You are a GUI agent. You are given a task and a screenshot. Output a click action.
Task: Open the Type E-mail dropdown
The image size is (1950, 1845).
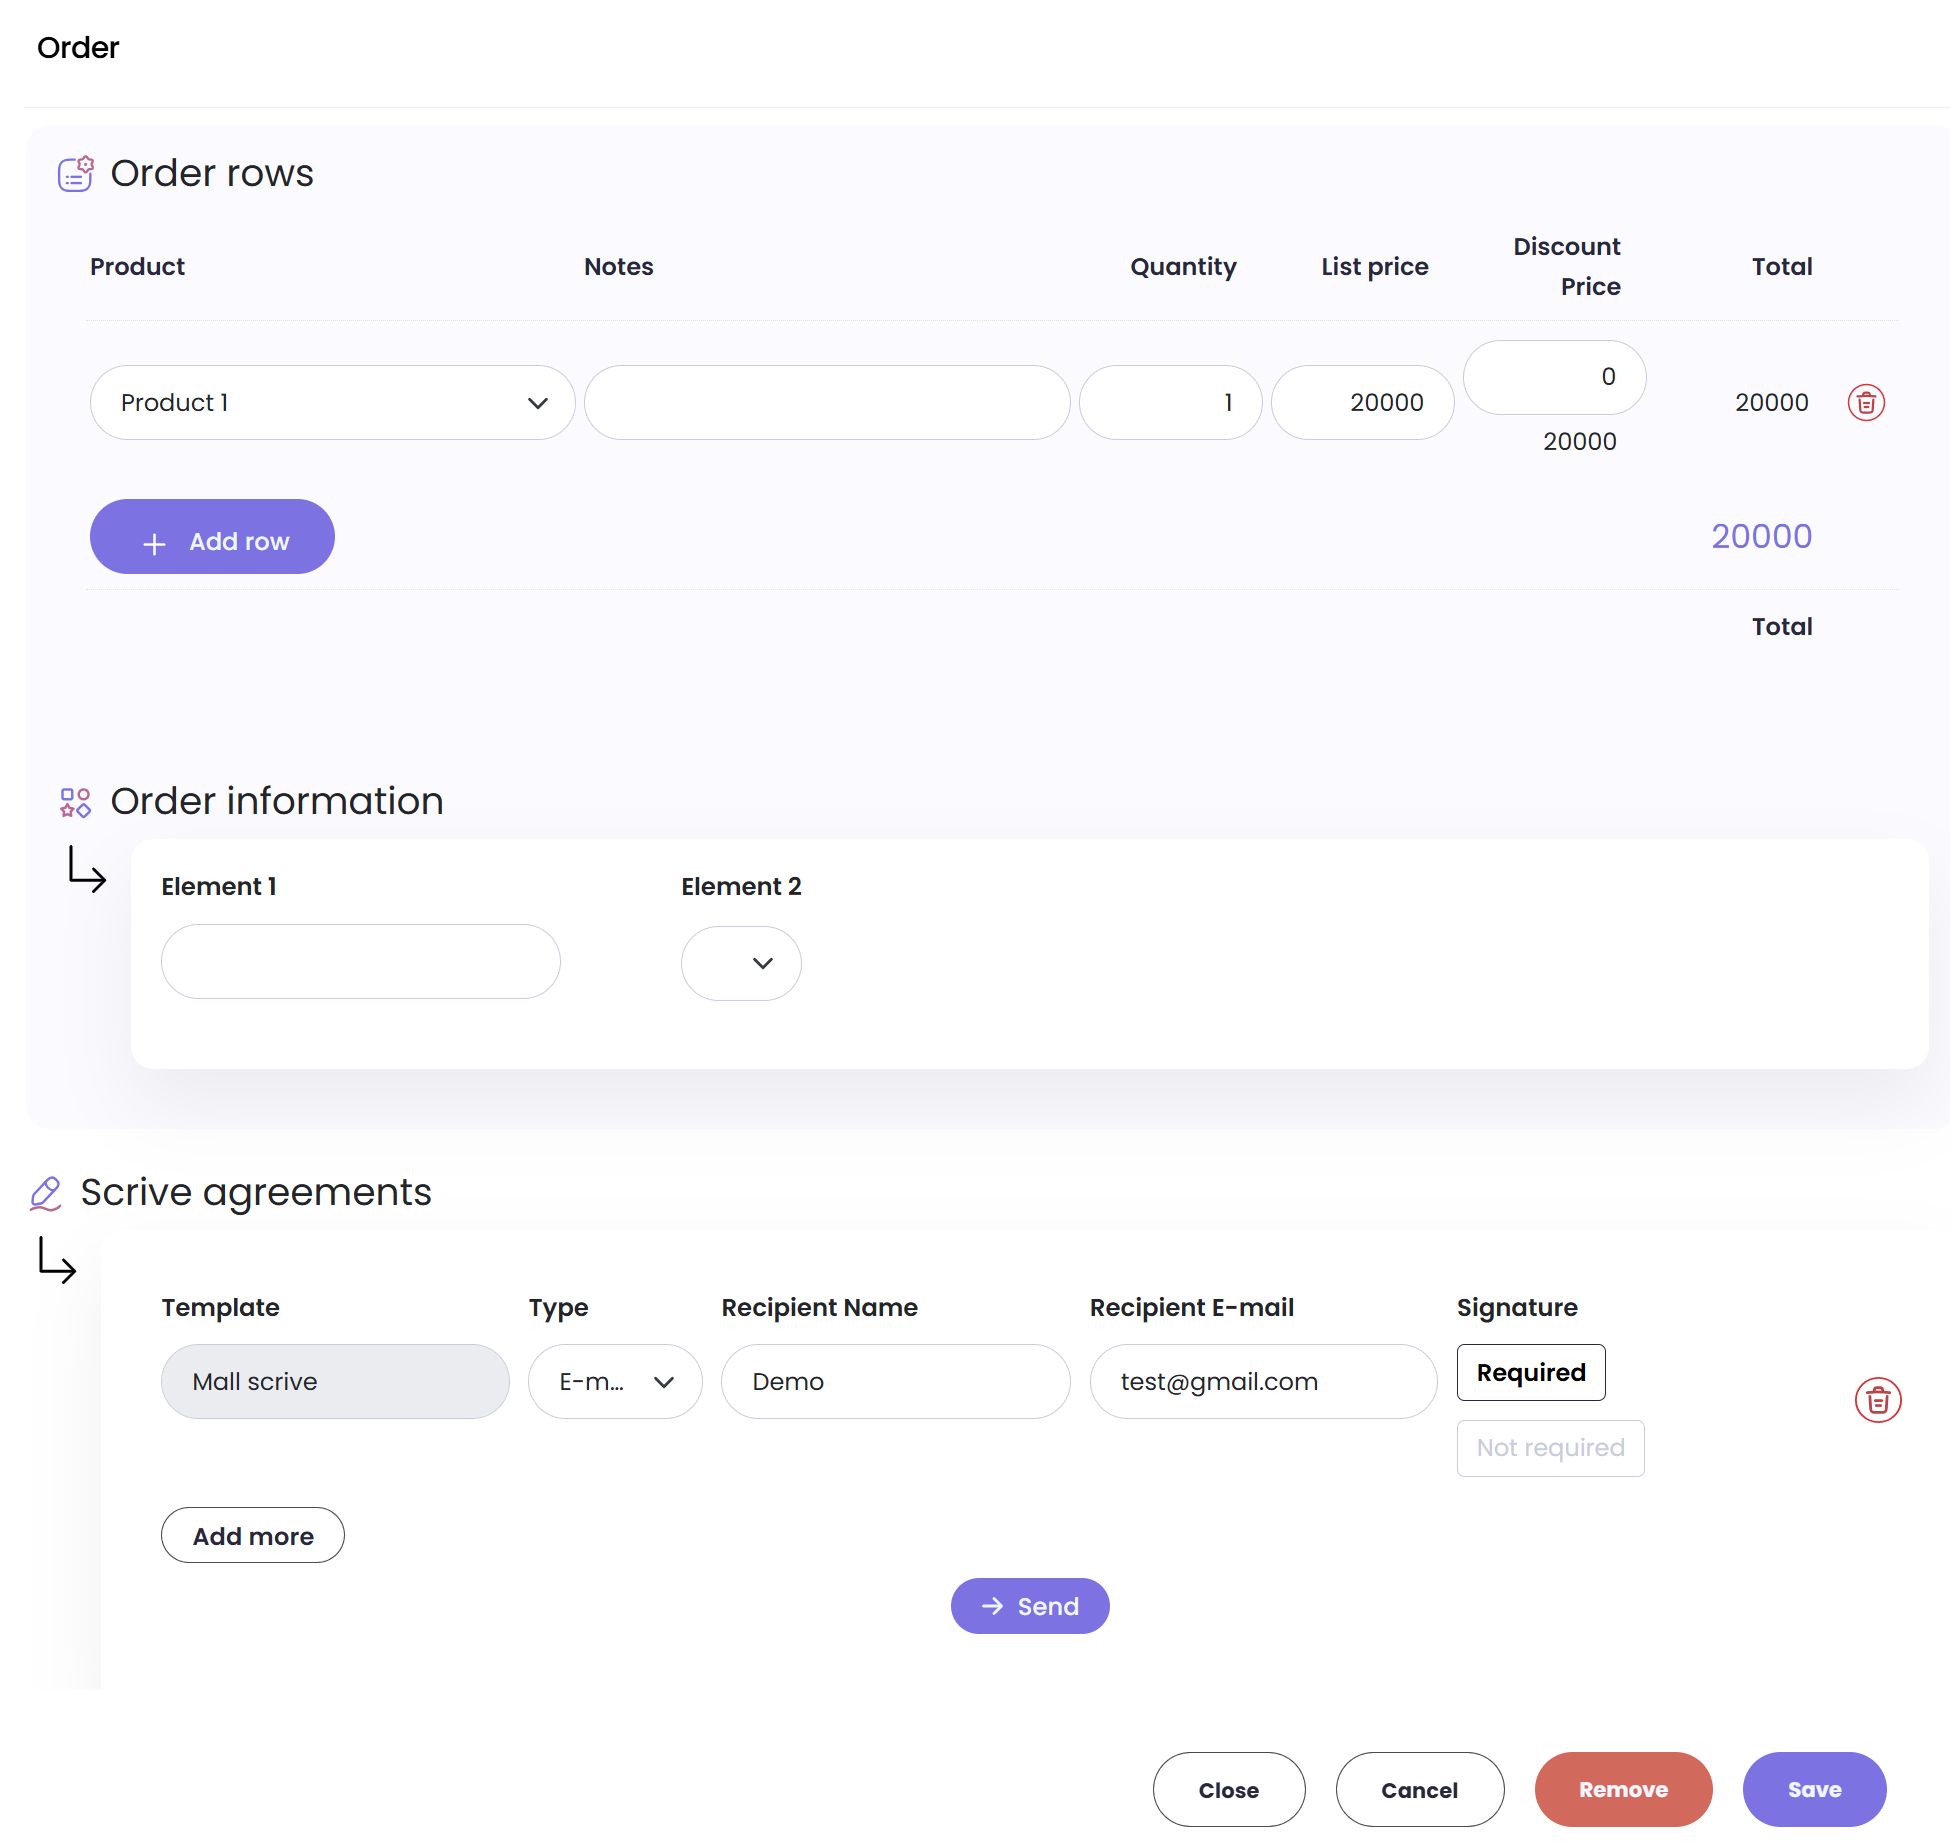click(615, 1381)
